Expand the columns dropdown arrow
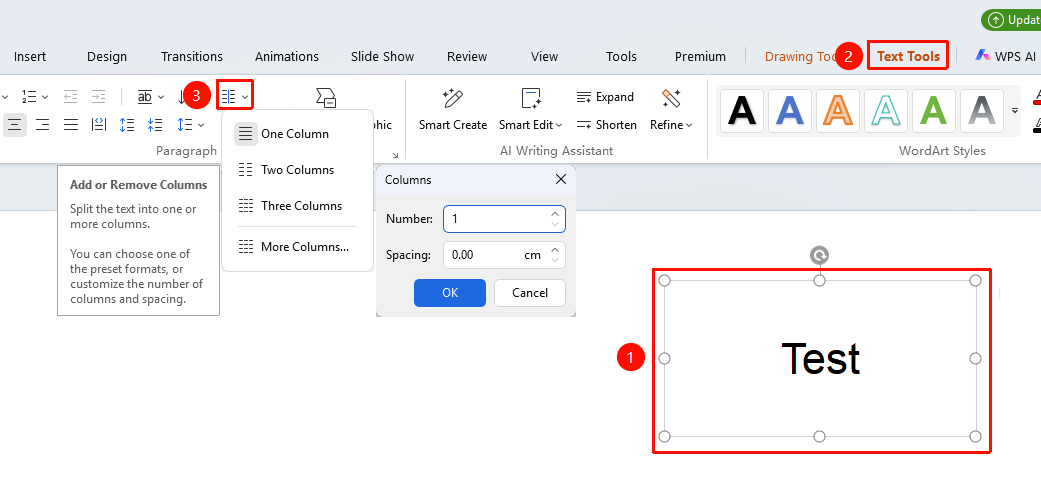 pyautogui.click(x=245, y=98)
